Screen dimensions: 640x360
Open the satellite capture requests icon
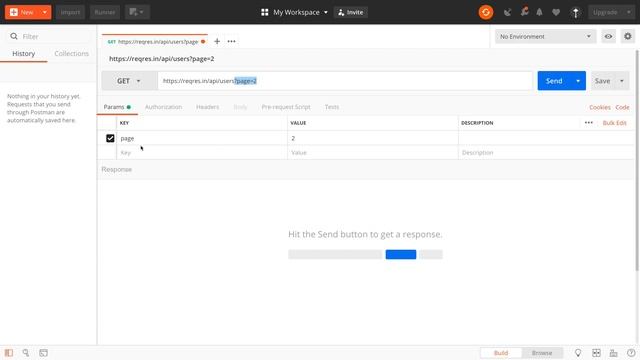coord(507,12)
